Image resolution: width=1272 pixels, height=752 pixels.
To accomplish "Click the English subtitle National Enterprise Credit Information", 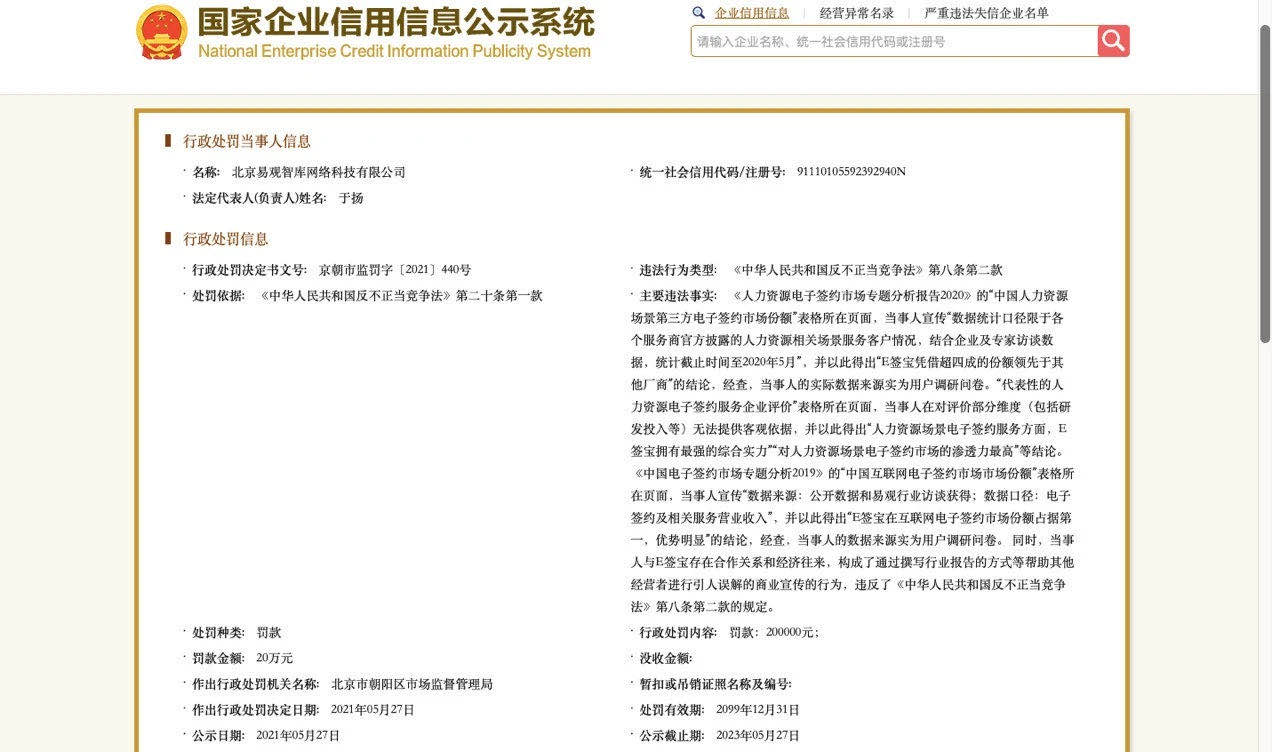I will pos(394,52).
